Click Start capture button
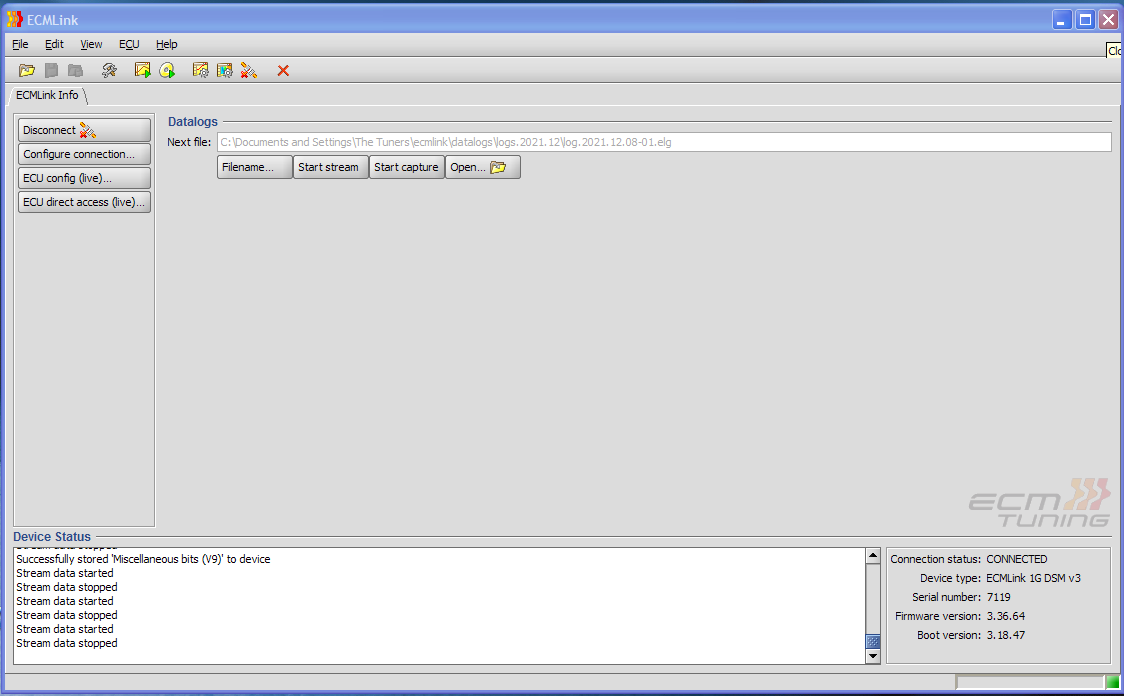This screenshot has width=1124, height=696. point(406,167)
